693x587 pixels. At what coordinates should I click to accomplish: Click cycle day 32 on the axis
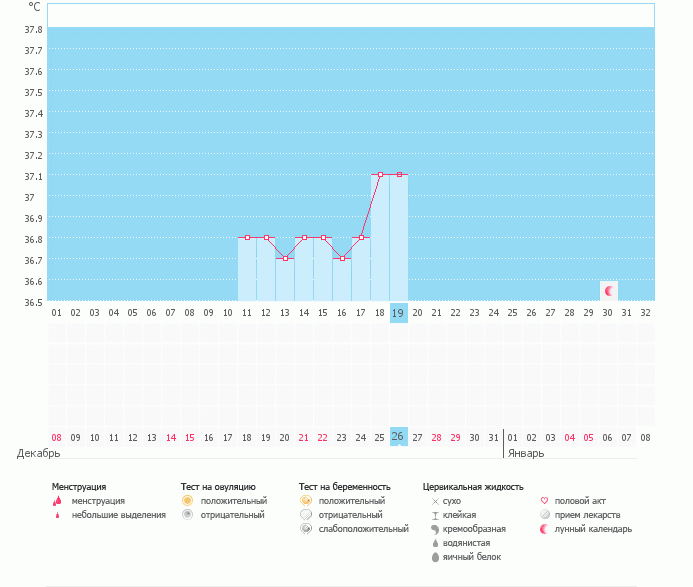[645, 313]
